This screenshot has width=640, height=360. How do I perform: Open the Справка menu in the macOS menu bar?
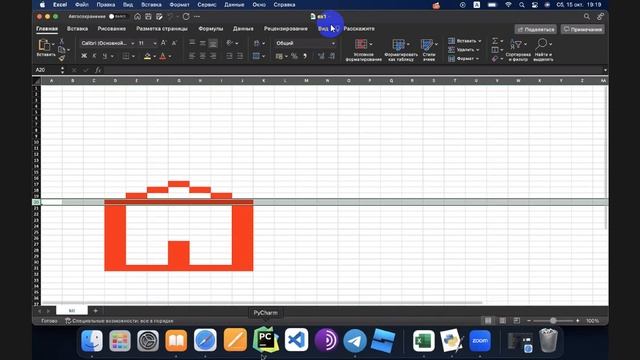284,5
